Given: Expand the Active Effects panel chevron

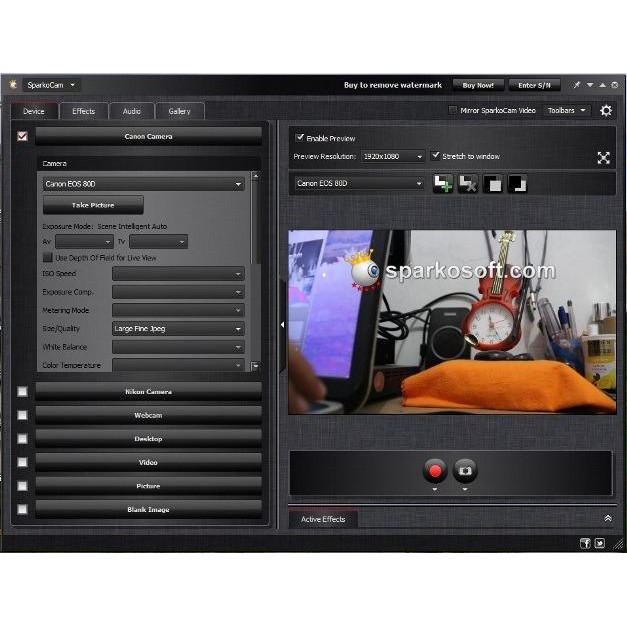Looking at the screenshot, I should 607,518.
